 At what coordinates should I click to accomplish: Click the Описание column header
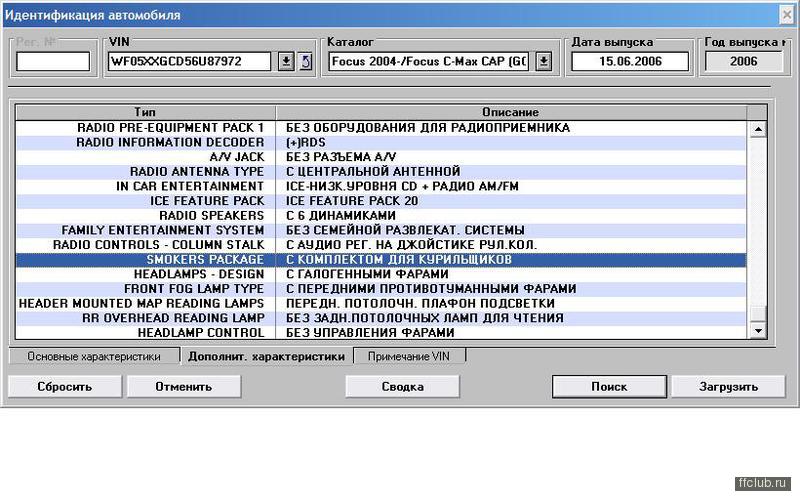511,112
